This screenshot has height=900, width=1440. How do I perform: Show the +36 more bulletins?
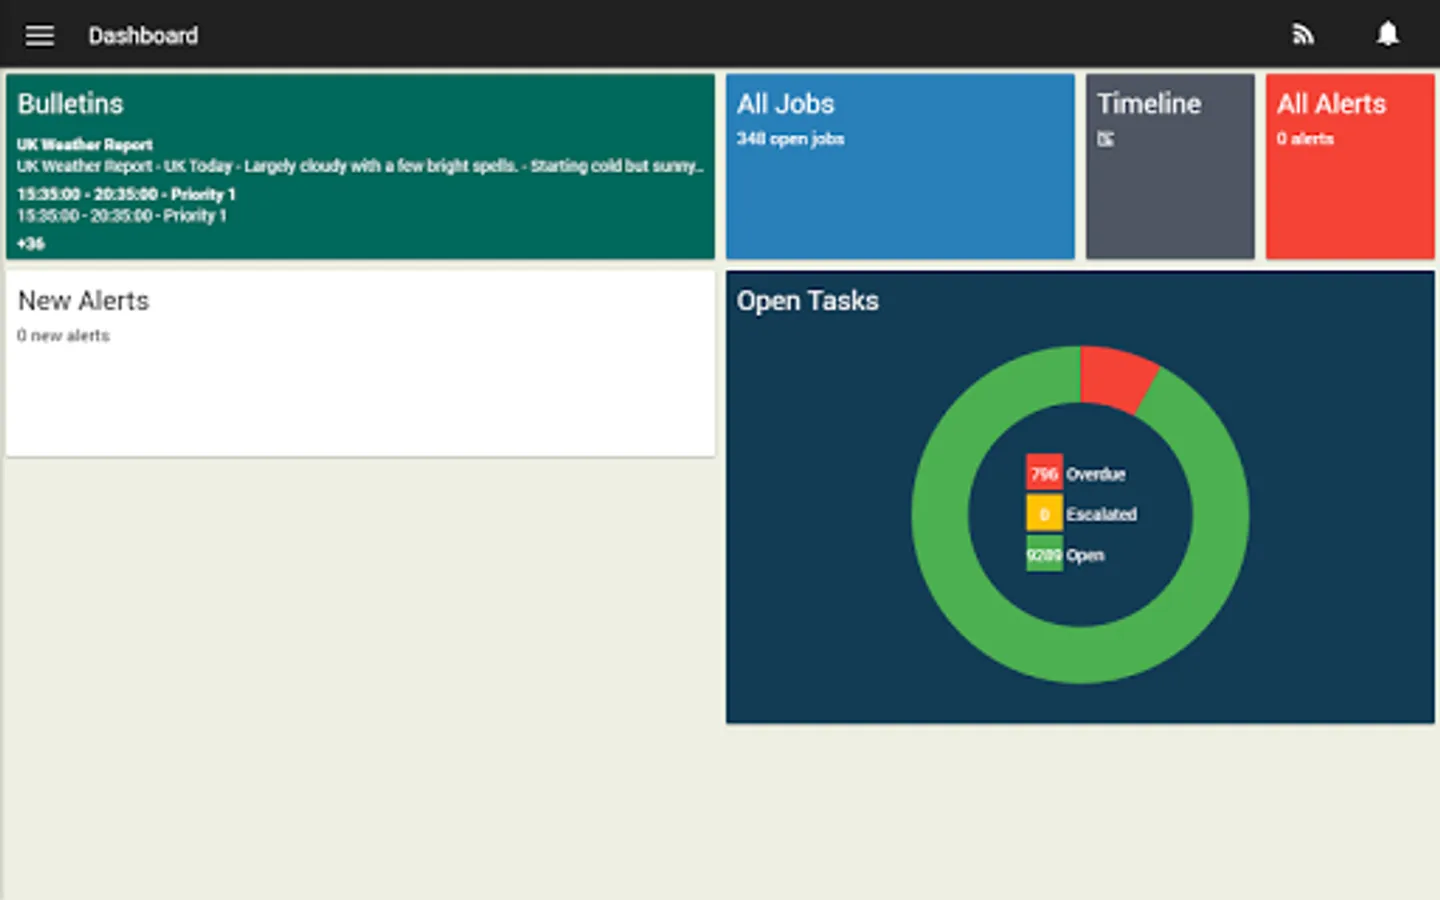31,244
